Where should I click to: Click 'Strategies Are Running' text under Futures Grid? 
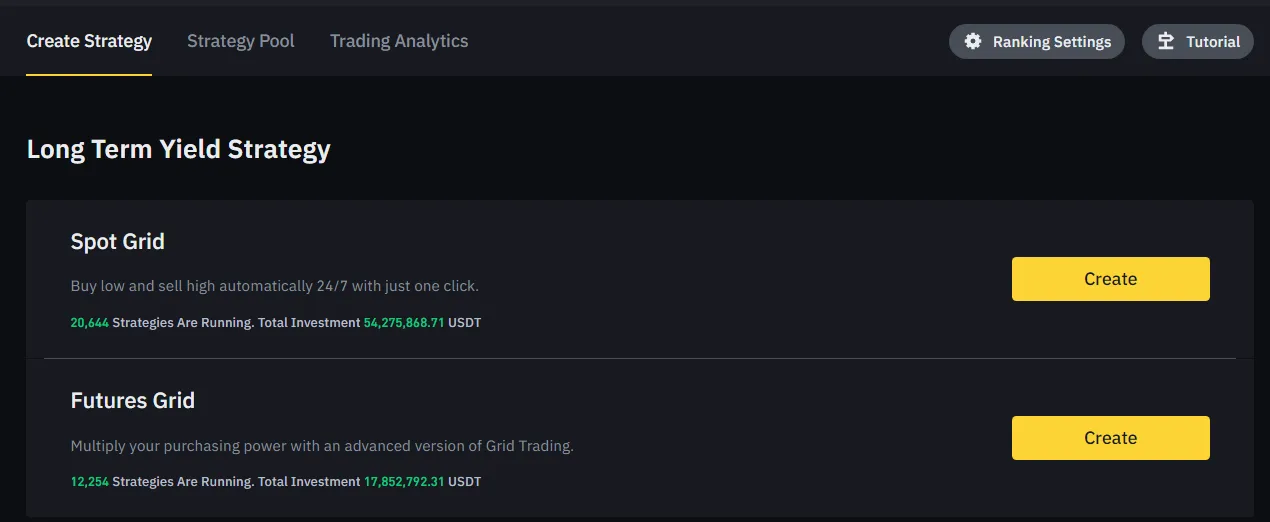[x=183, y=482]
